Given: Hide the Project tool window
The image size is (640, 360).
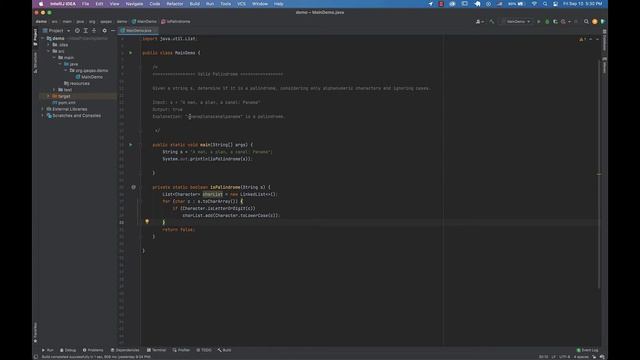Looking at the screenshot, I should 113,31.
